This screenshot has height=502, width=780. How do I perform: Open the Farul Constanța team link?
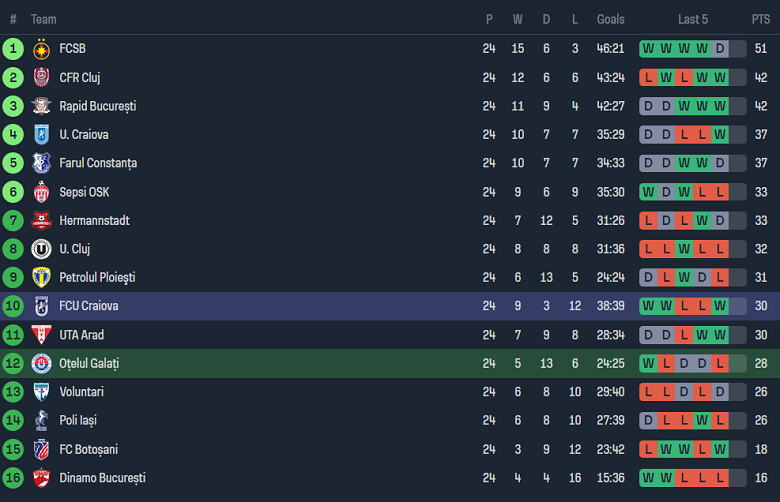[98, 163]
